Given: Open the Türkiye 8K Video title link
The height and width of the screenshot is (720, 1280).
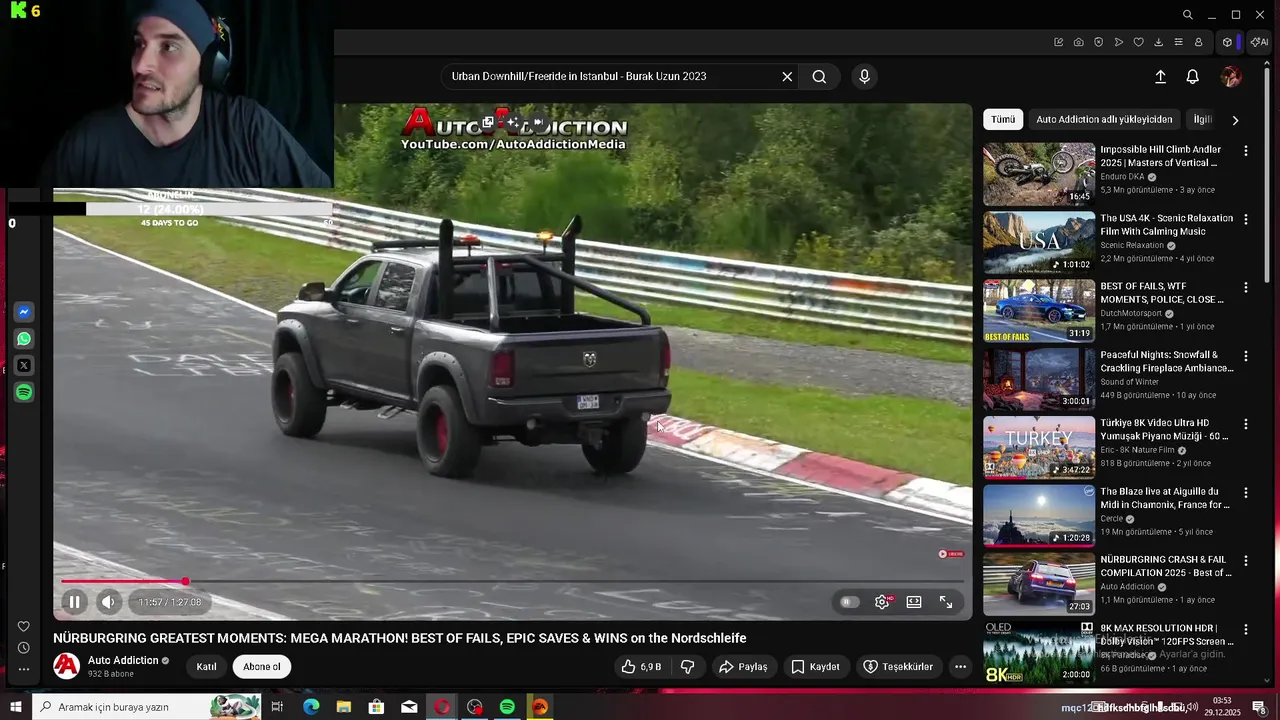Looking at the screenshot, I should (1165, 430).
